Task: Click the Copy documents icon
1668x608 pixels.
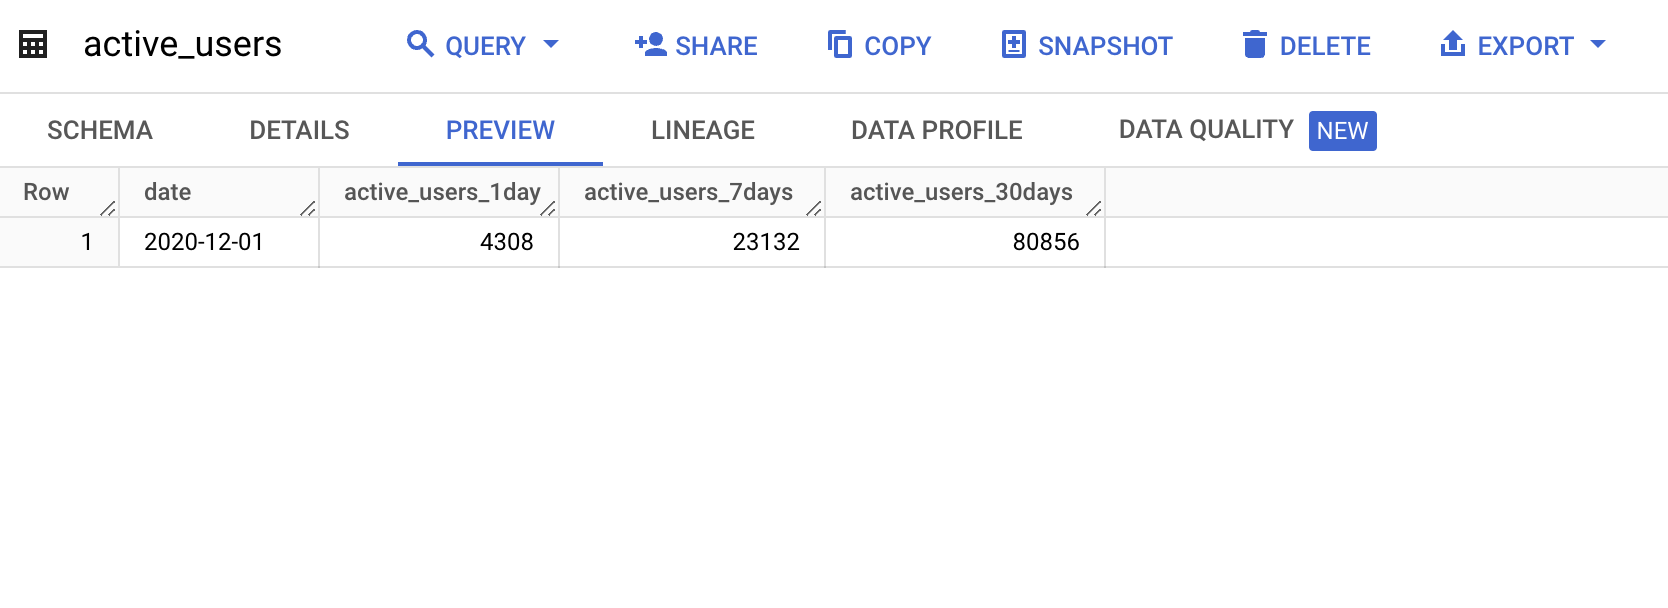Action: [x=839, y=44]
